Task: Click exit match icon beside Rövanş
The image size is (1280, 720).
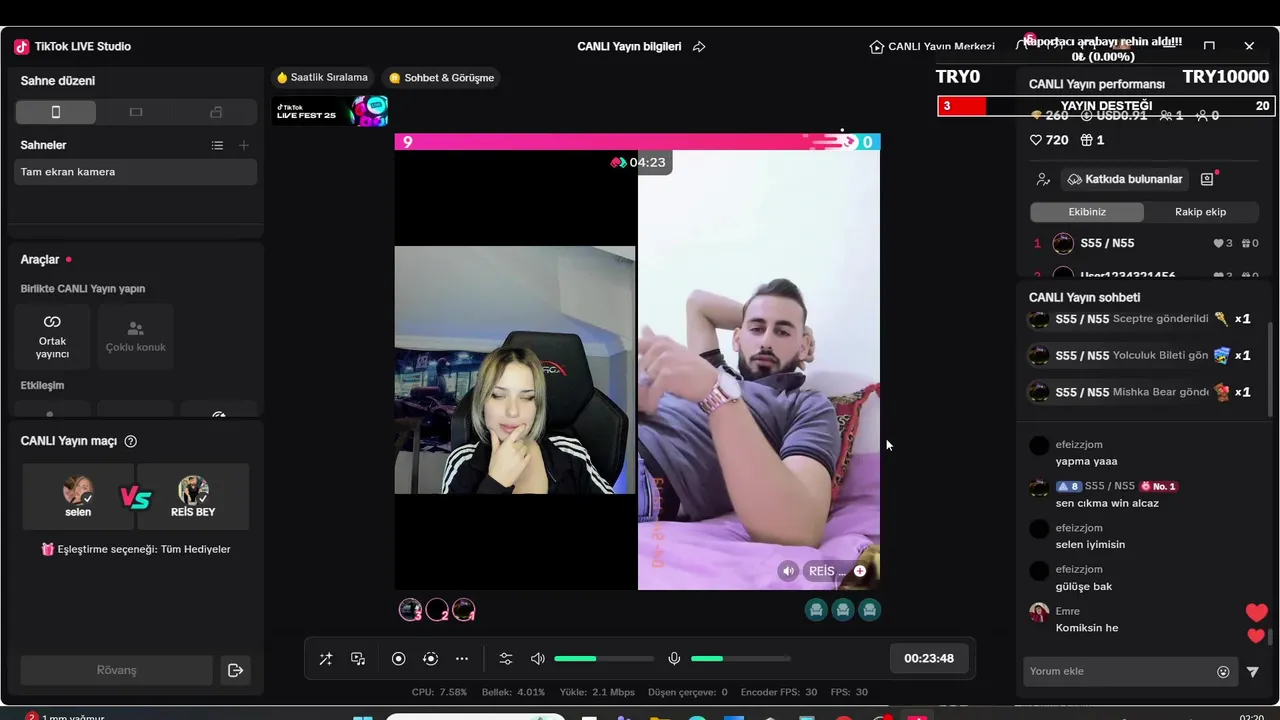Action: coord(236,670)
